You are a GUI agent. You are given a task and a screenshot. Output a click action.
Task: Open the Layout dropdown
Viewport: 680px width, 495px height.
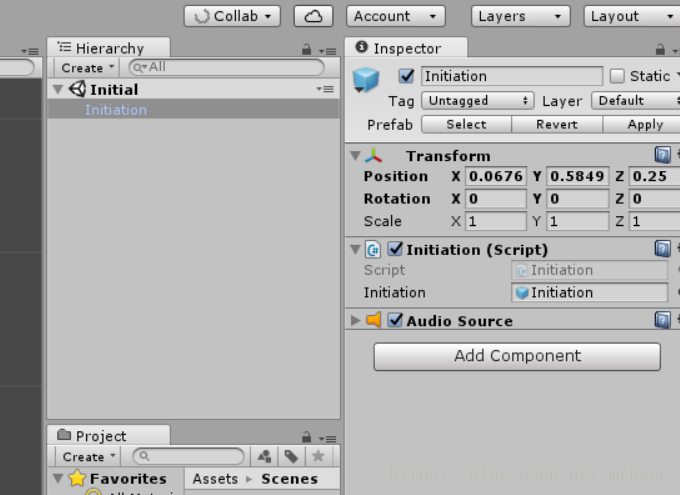pos(632,16)
